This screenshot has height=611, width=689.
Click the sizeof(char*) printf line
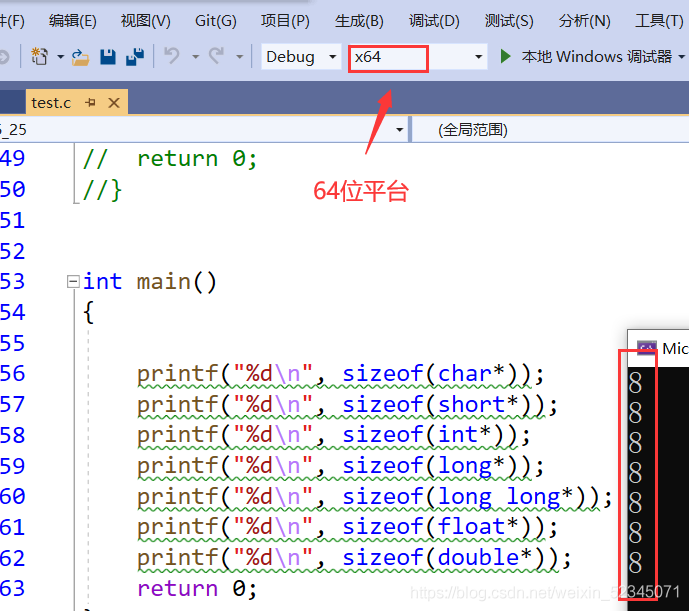341,374
